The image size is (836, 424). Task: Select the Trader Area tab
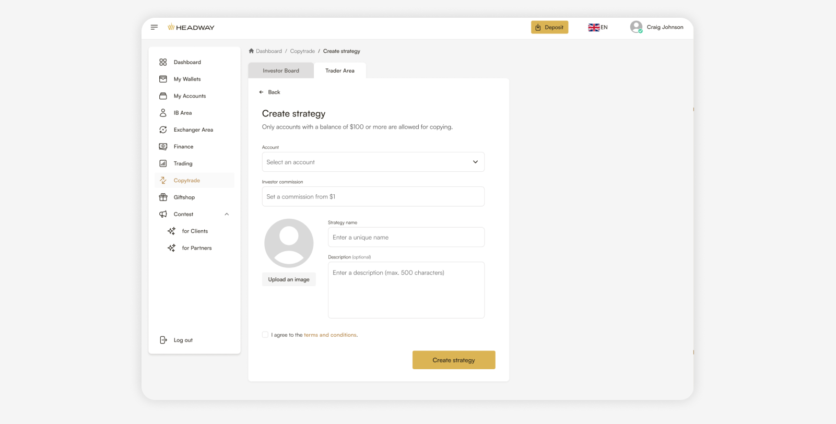340,70
